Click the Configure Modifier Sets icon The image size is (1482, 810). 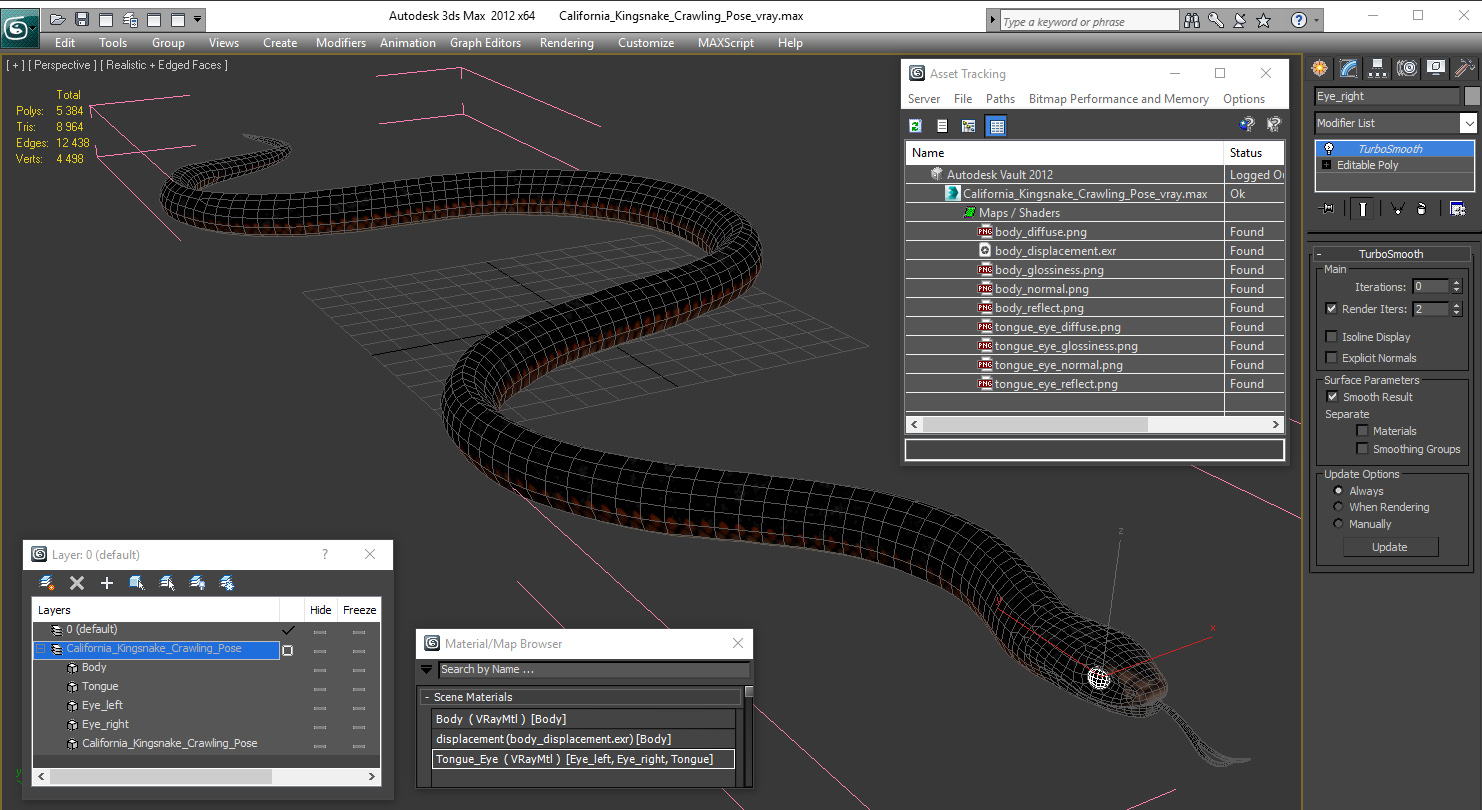pos(1457,208)
